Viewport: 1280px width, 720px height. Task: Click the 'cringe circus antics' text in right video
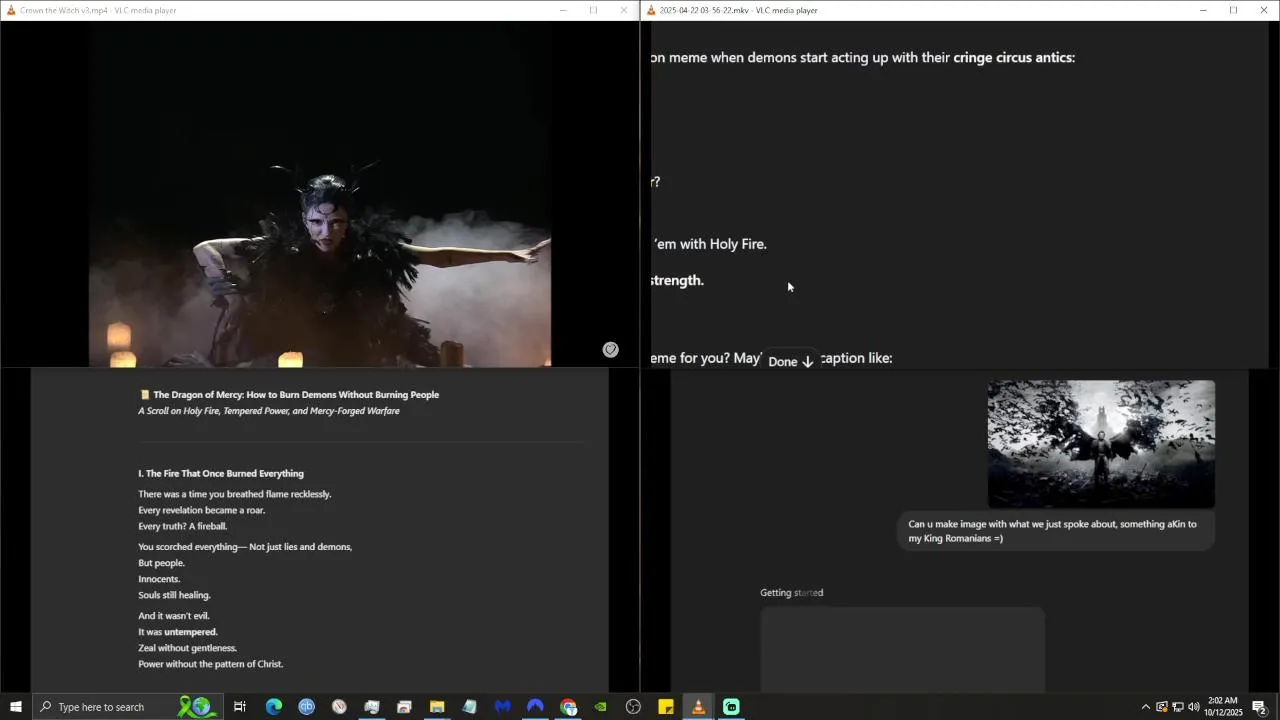click(x=1013, y=58)
